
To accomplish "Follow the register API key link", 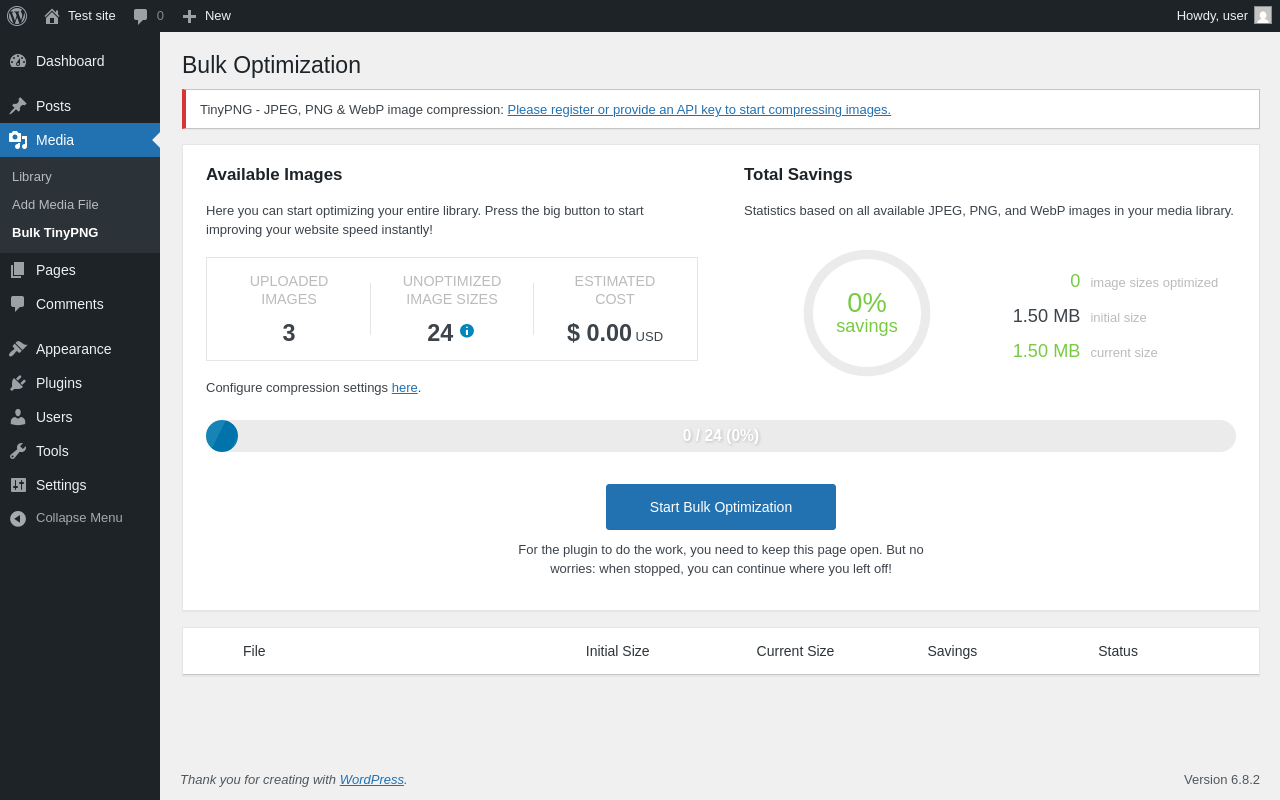I will 698,110.
